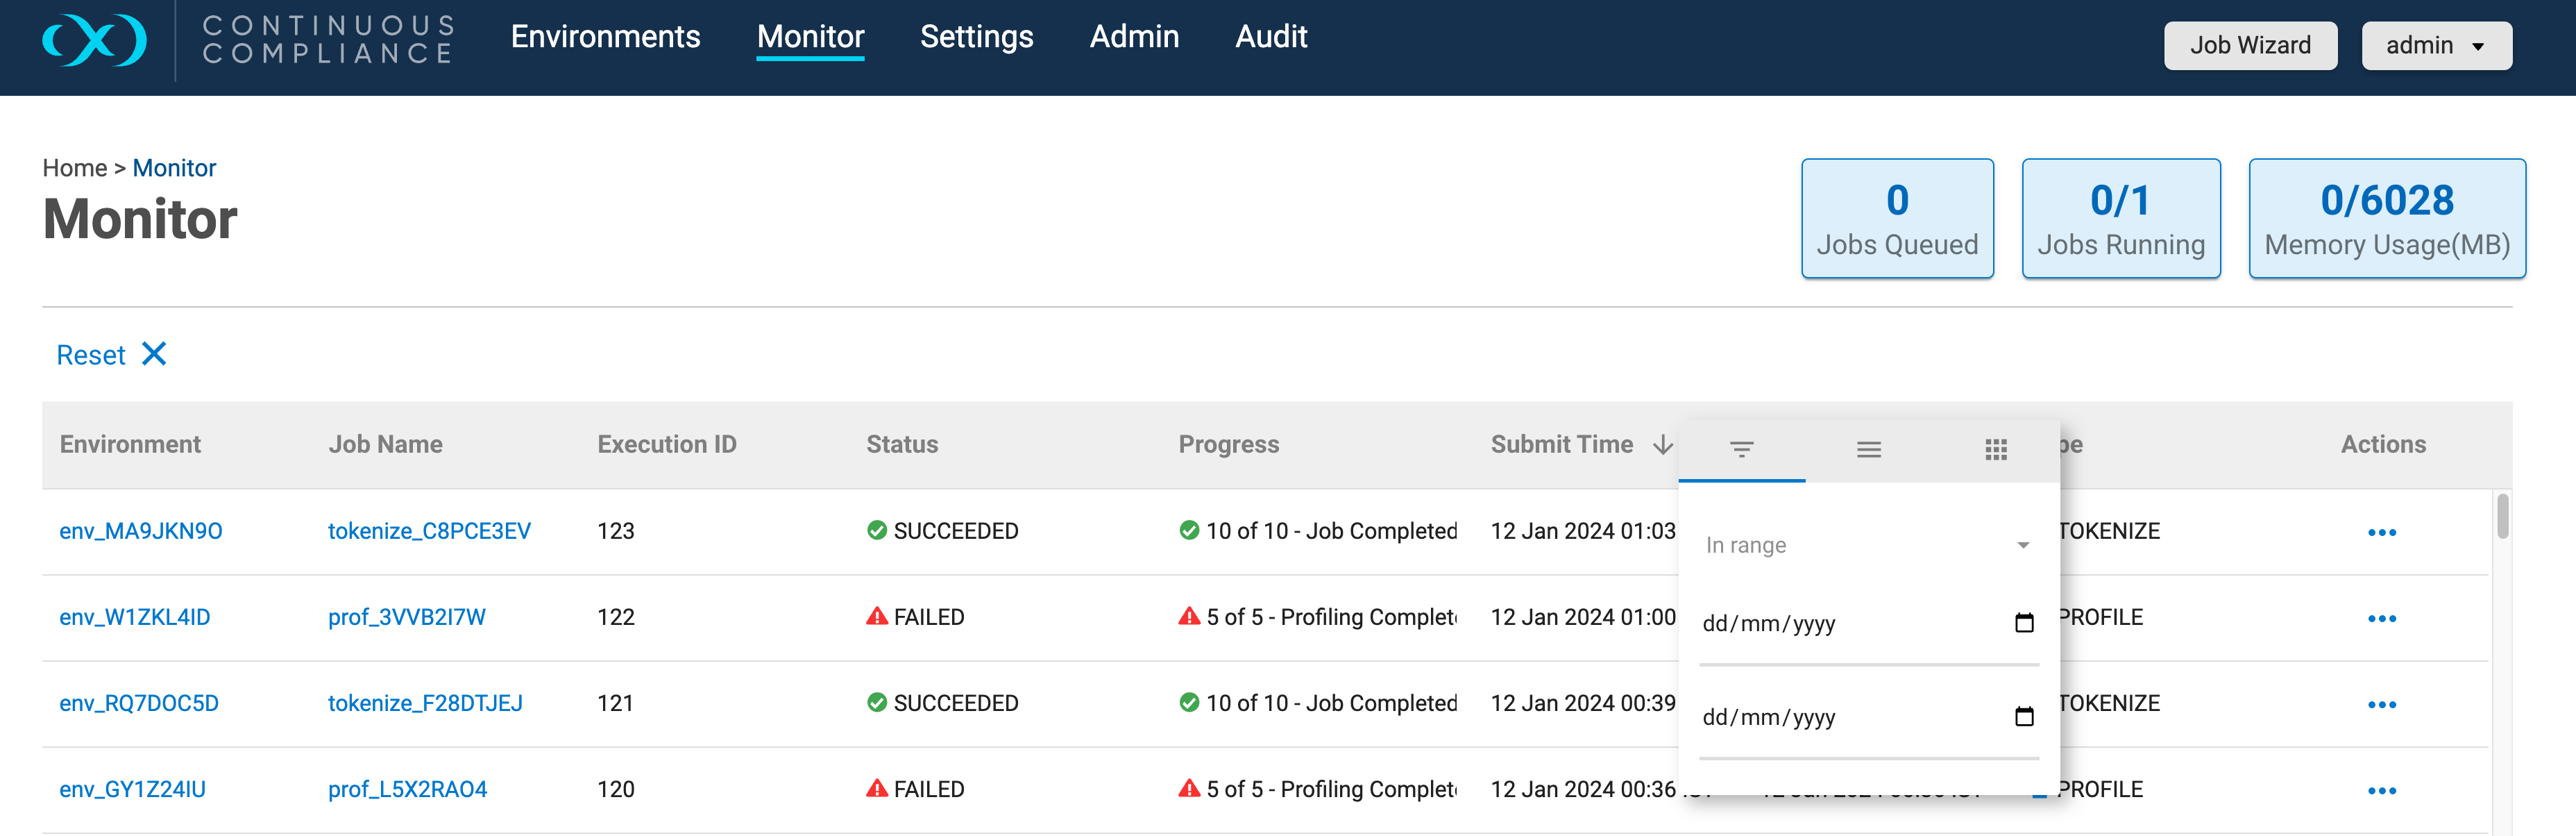Screen dimensions: 2576x836
Task: Click progress check icon in execution 121 row
Action: (x=1189, y=702)
